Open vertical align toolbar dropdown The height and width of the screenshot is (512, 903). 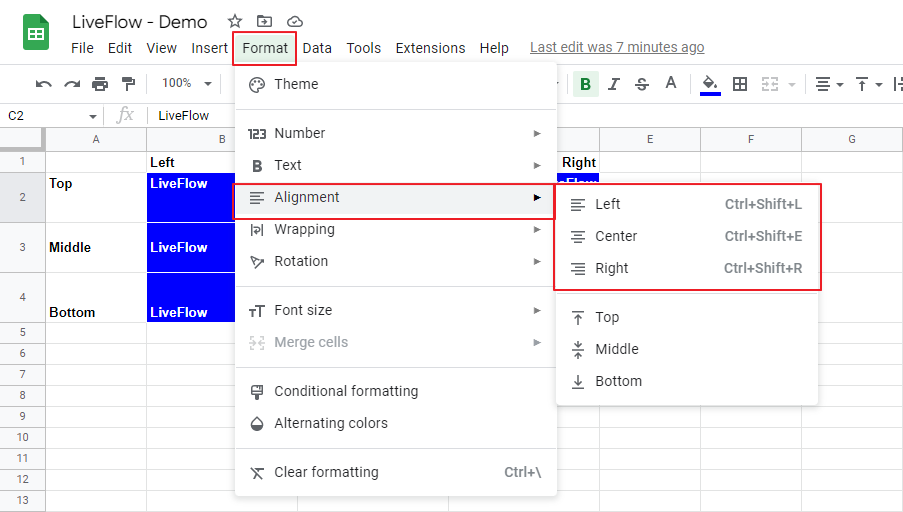pos(869,84)
